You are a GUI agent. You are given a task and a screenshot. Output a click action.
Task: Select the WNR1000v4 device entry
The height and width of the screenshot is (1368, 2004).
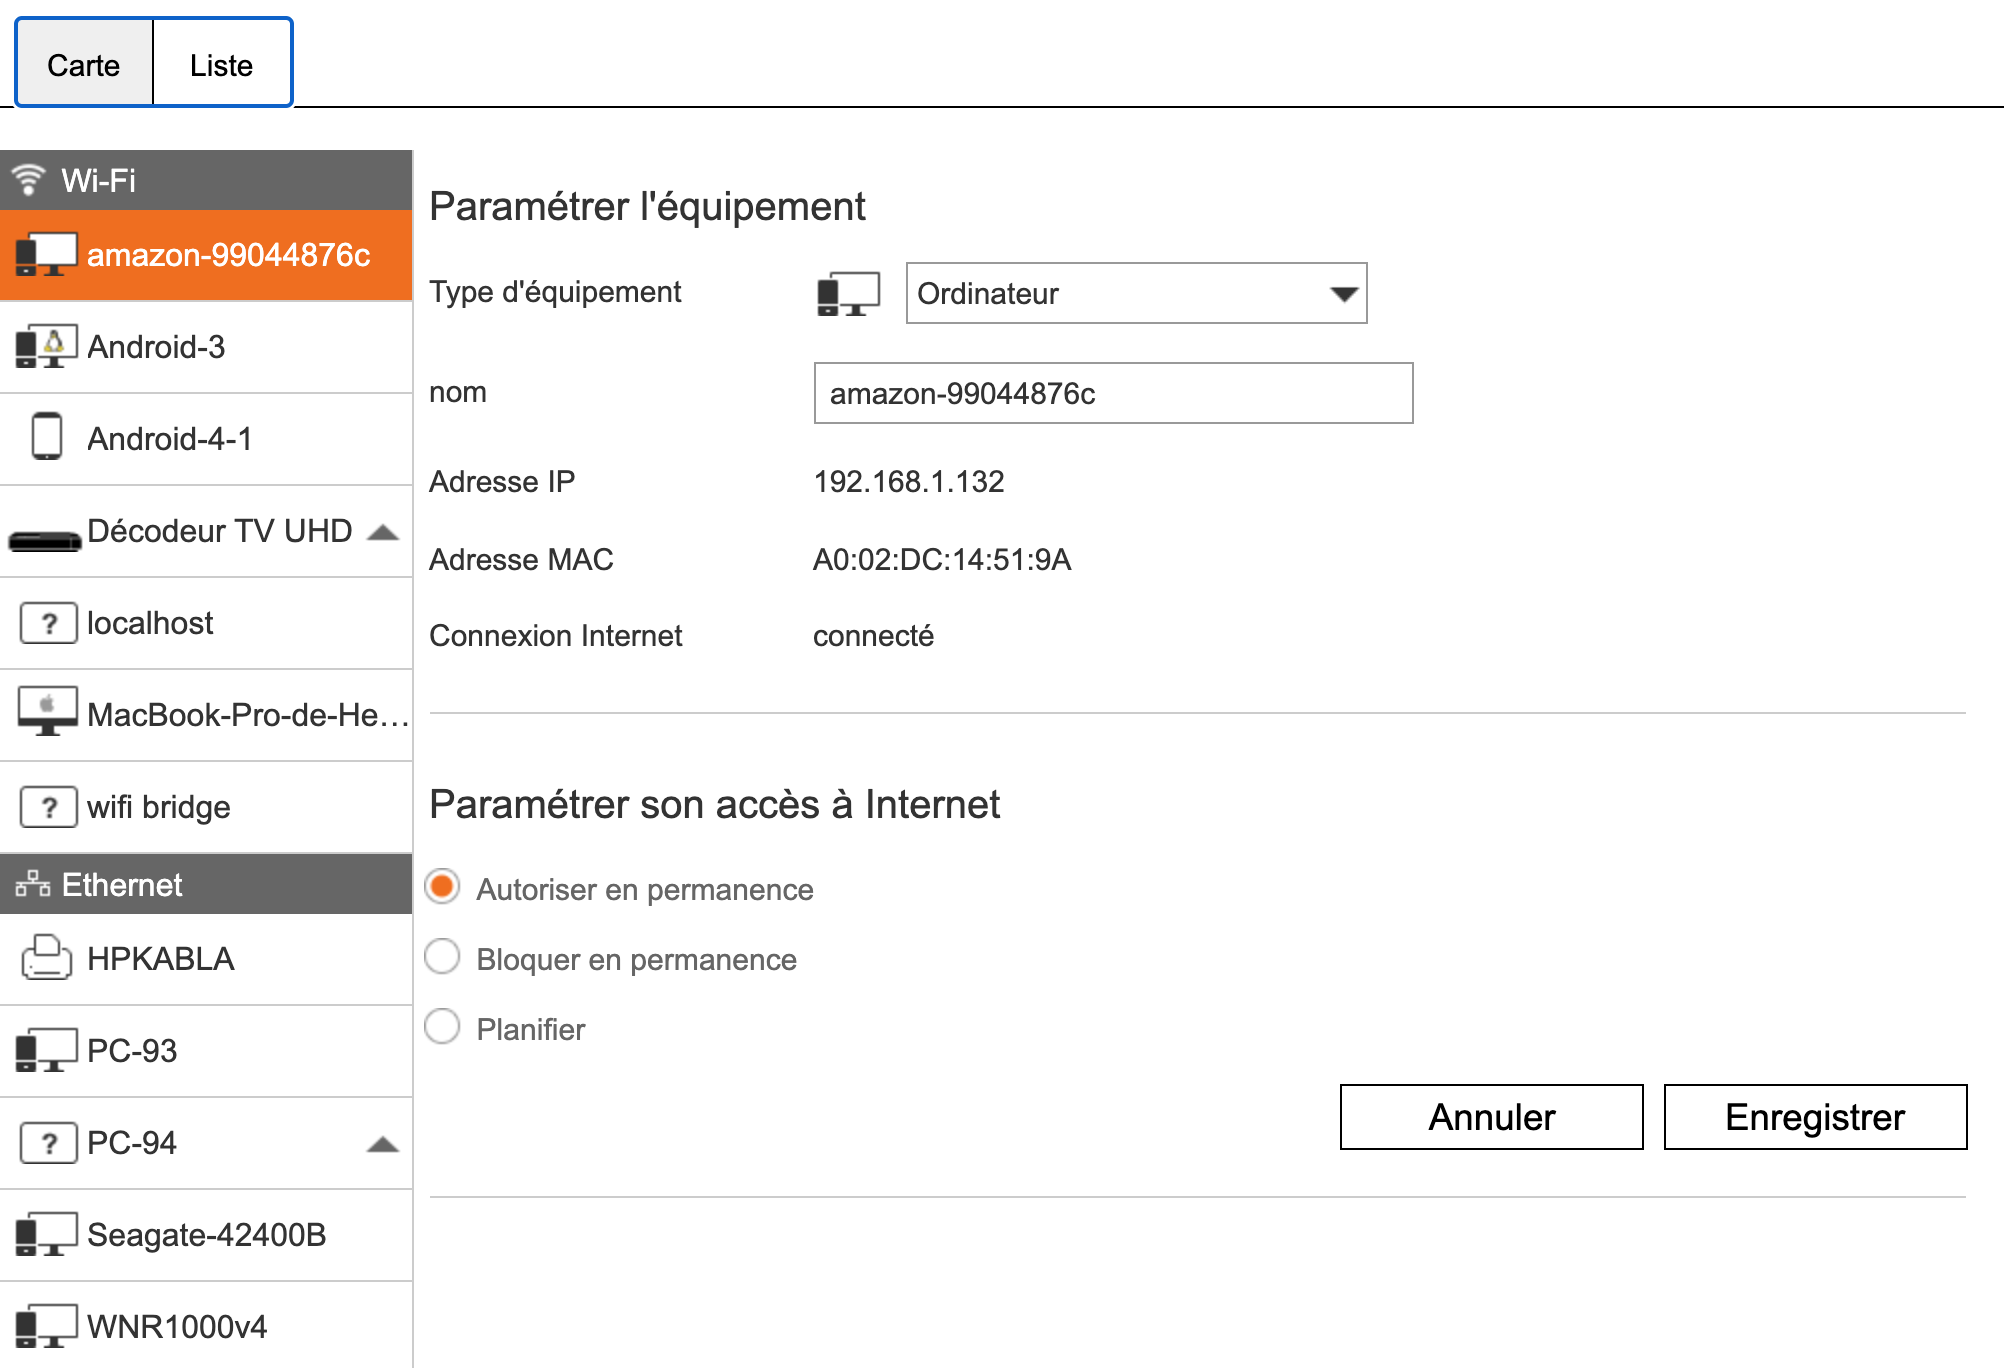click(x=176, y=1326)
